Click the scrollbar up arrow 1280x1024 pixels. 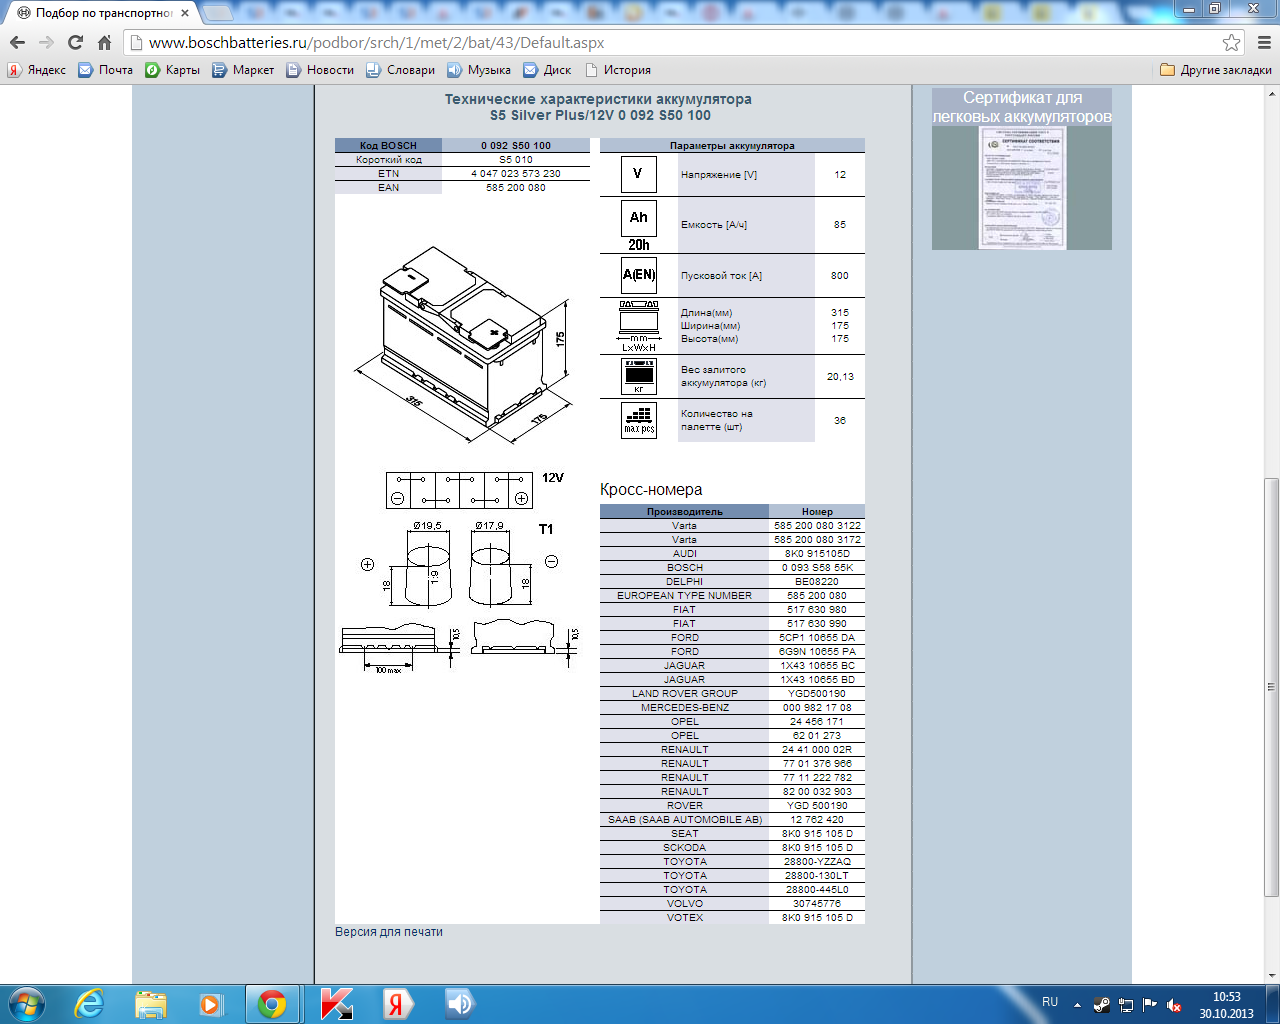[x=1271, y=94]
